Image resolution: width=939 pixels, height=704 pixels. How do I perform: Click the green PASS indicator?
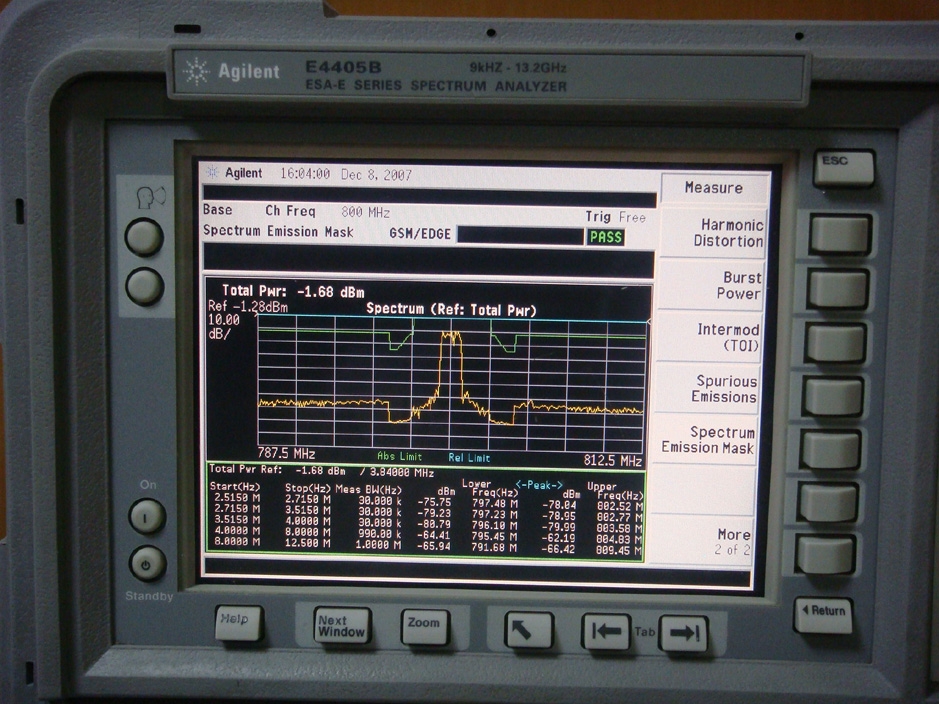[605, 237]
